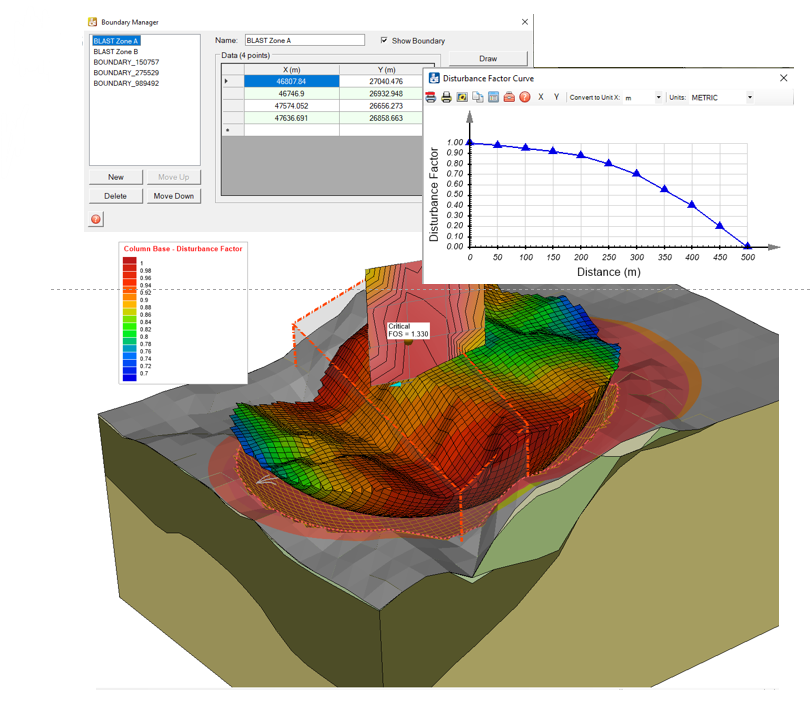Select BOUNDARY_150757 in the list
810x709 pixels.
pyautogui.click(x=126, y=62)
